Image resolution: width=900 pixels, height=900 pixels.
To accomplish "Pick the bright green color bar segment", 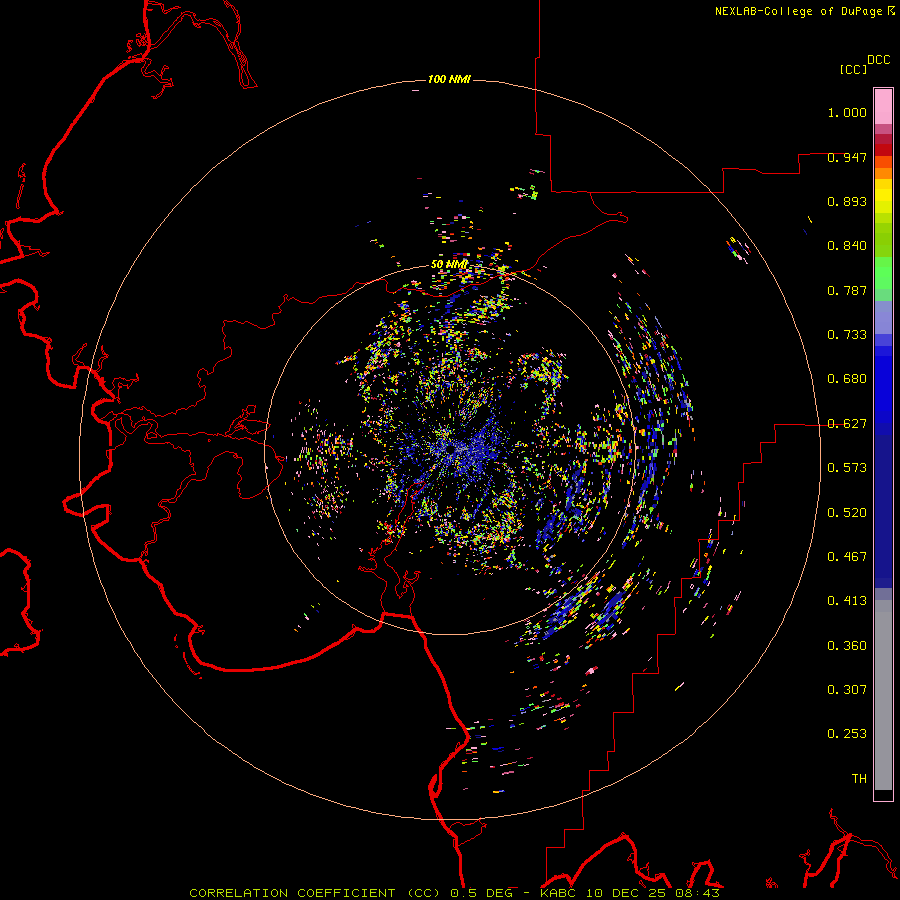I will click(x=883, y=273).
